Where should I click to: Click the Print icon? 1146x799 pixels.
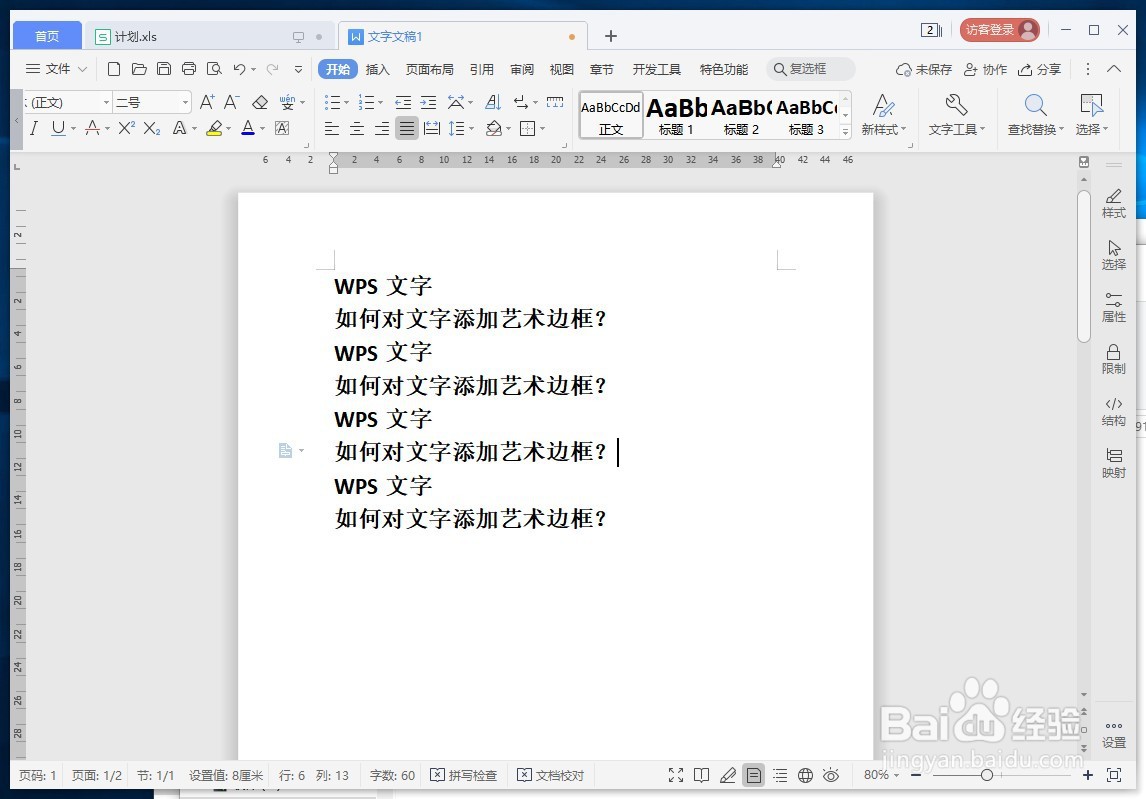pos(189,69)
